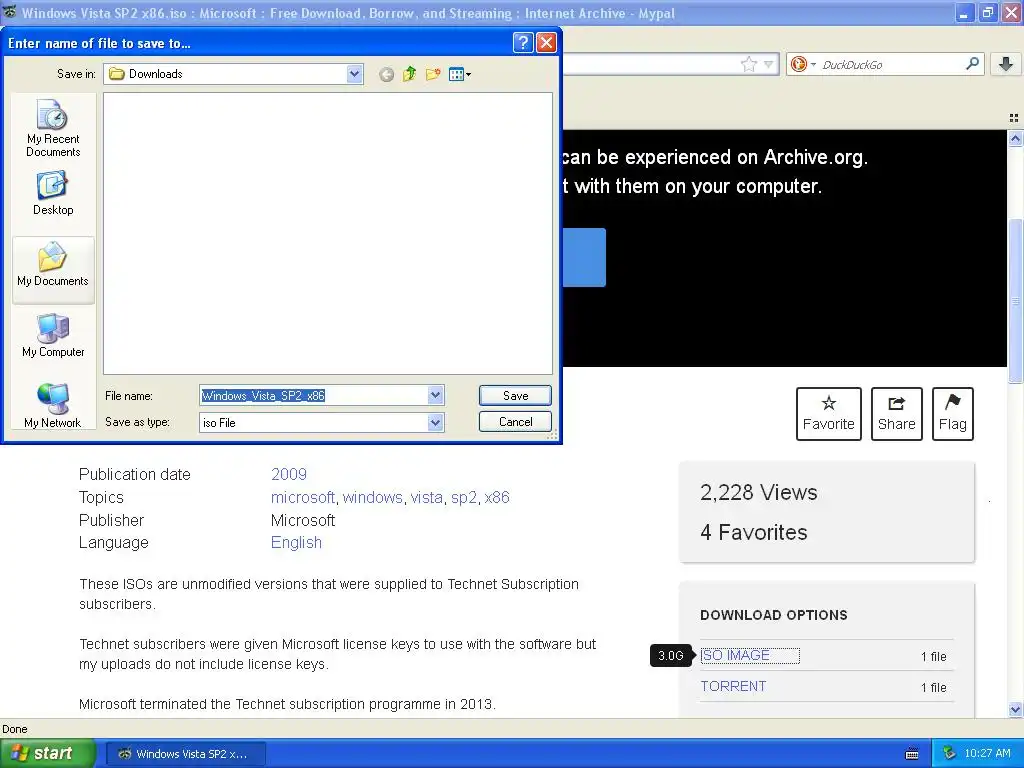Select the Mypal taskbar window button
1024x768 pixels.
pos(185,754)
